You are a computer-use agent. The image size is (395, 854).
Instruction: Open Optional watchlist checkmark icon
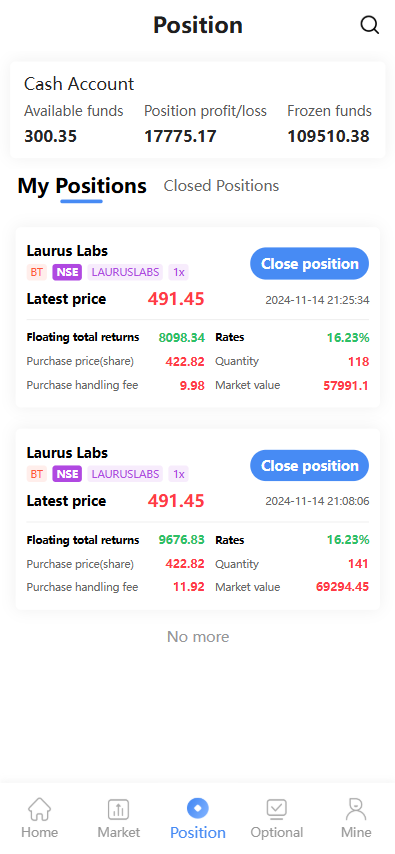pos(277,809)
